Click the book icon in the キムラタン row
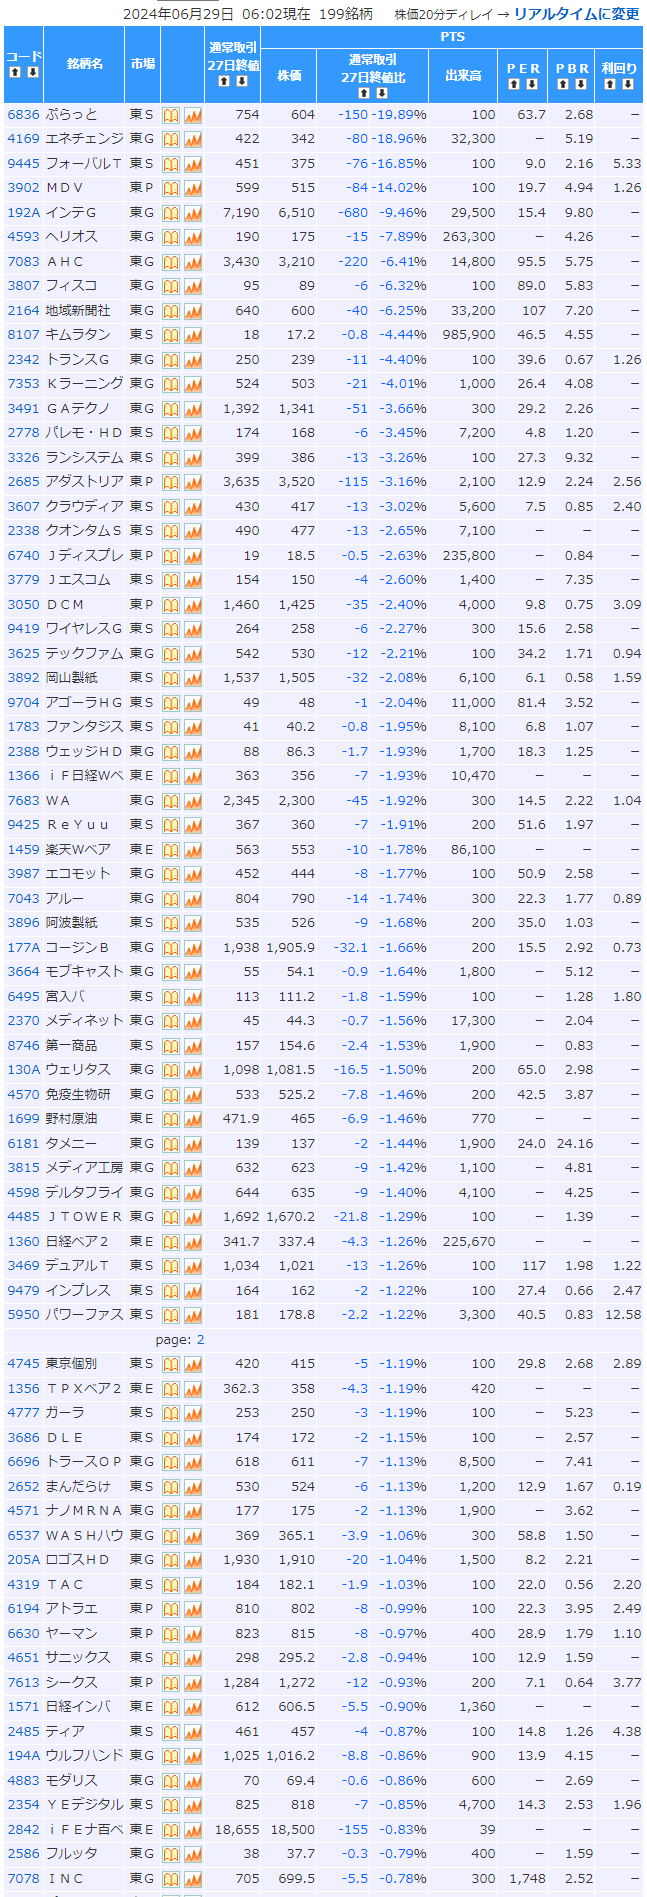This screenshot has width=647, height=1897. click(x=171, y=335)
